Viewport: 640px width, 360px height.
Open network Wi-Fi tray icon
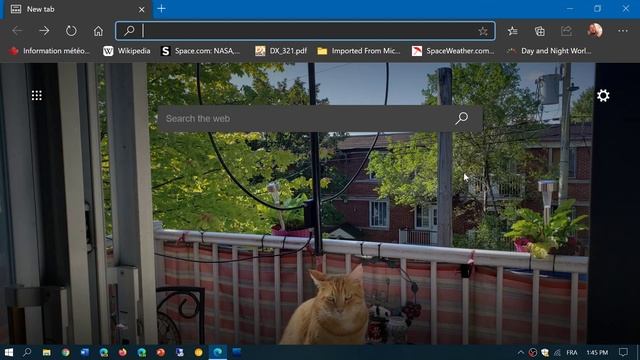click(x=557, y=352)
